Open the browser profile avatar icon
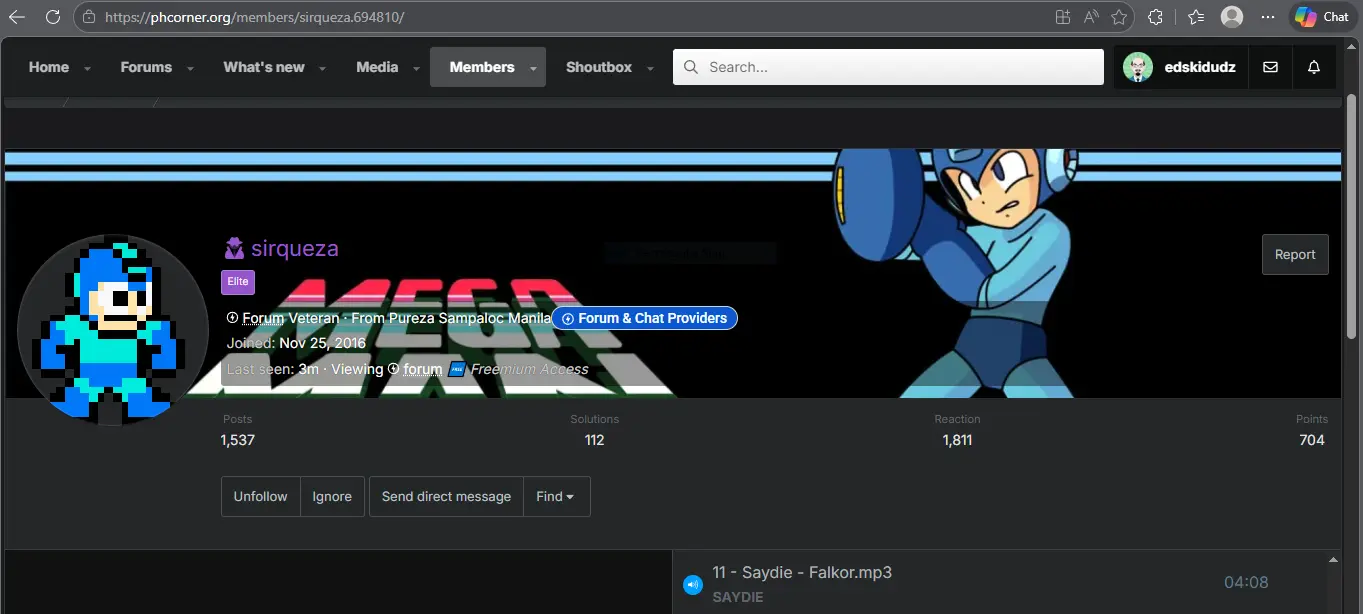The width and height of the screenshot is (1363, 614). click(x=1232, y=17)
